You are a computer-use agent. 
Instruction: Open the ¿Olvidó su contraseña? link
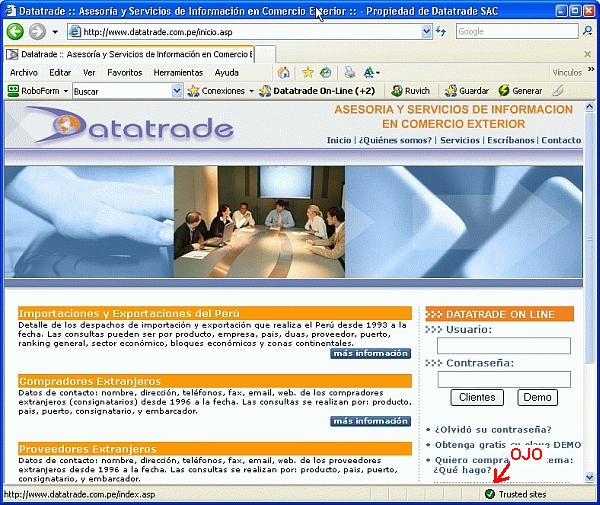click(x=493, y=430)
